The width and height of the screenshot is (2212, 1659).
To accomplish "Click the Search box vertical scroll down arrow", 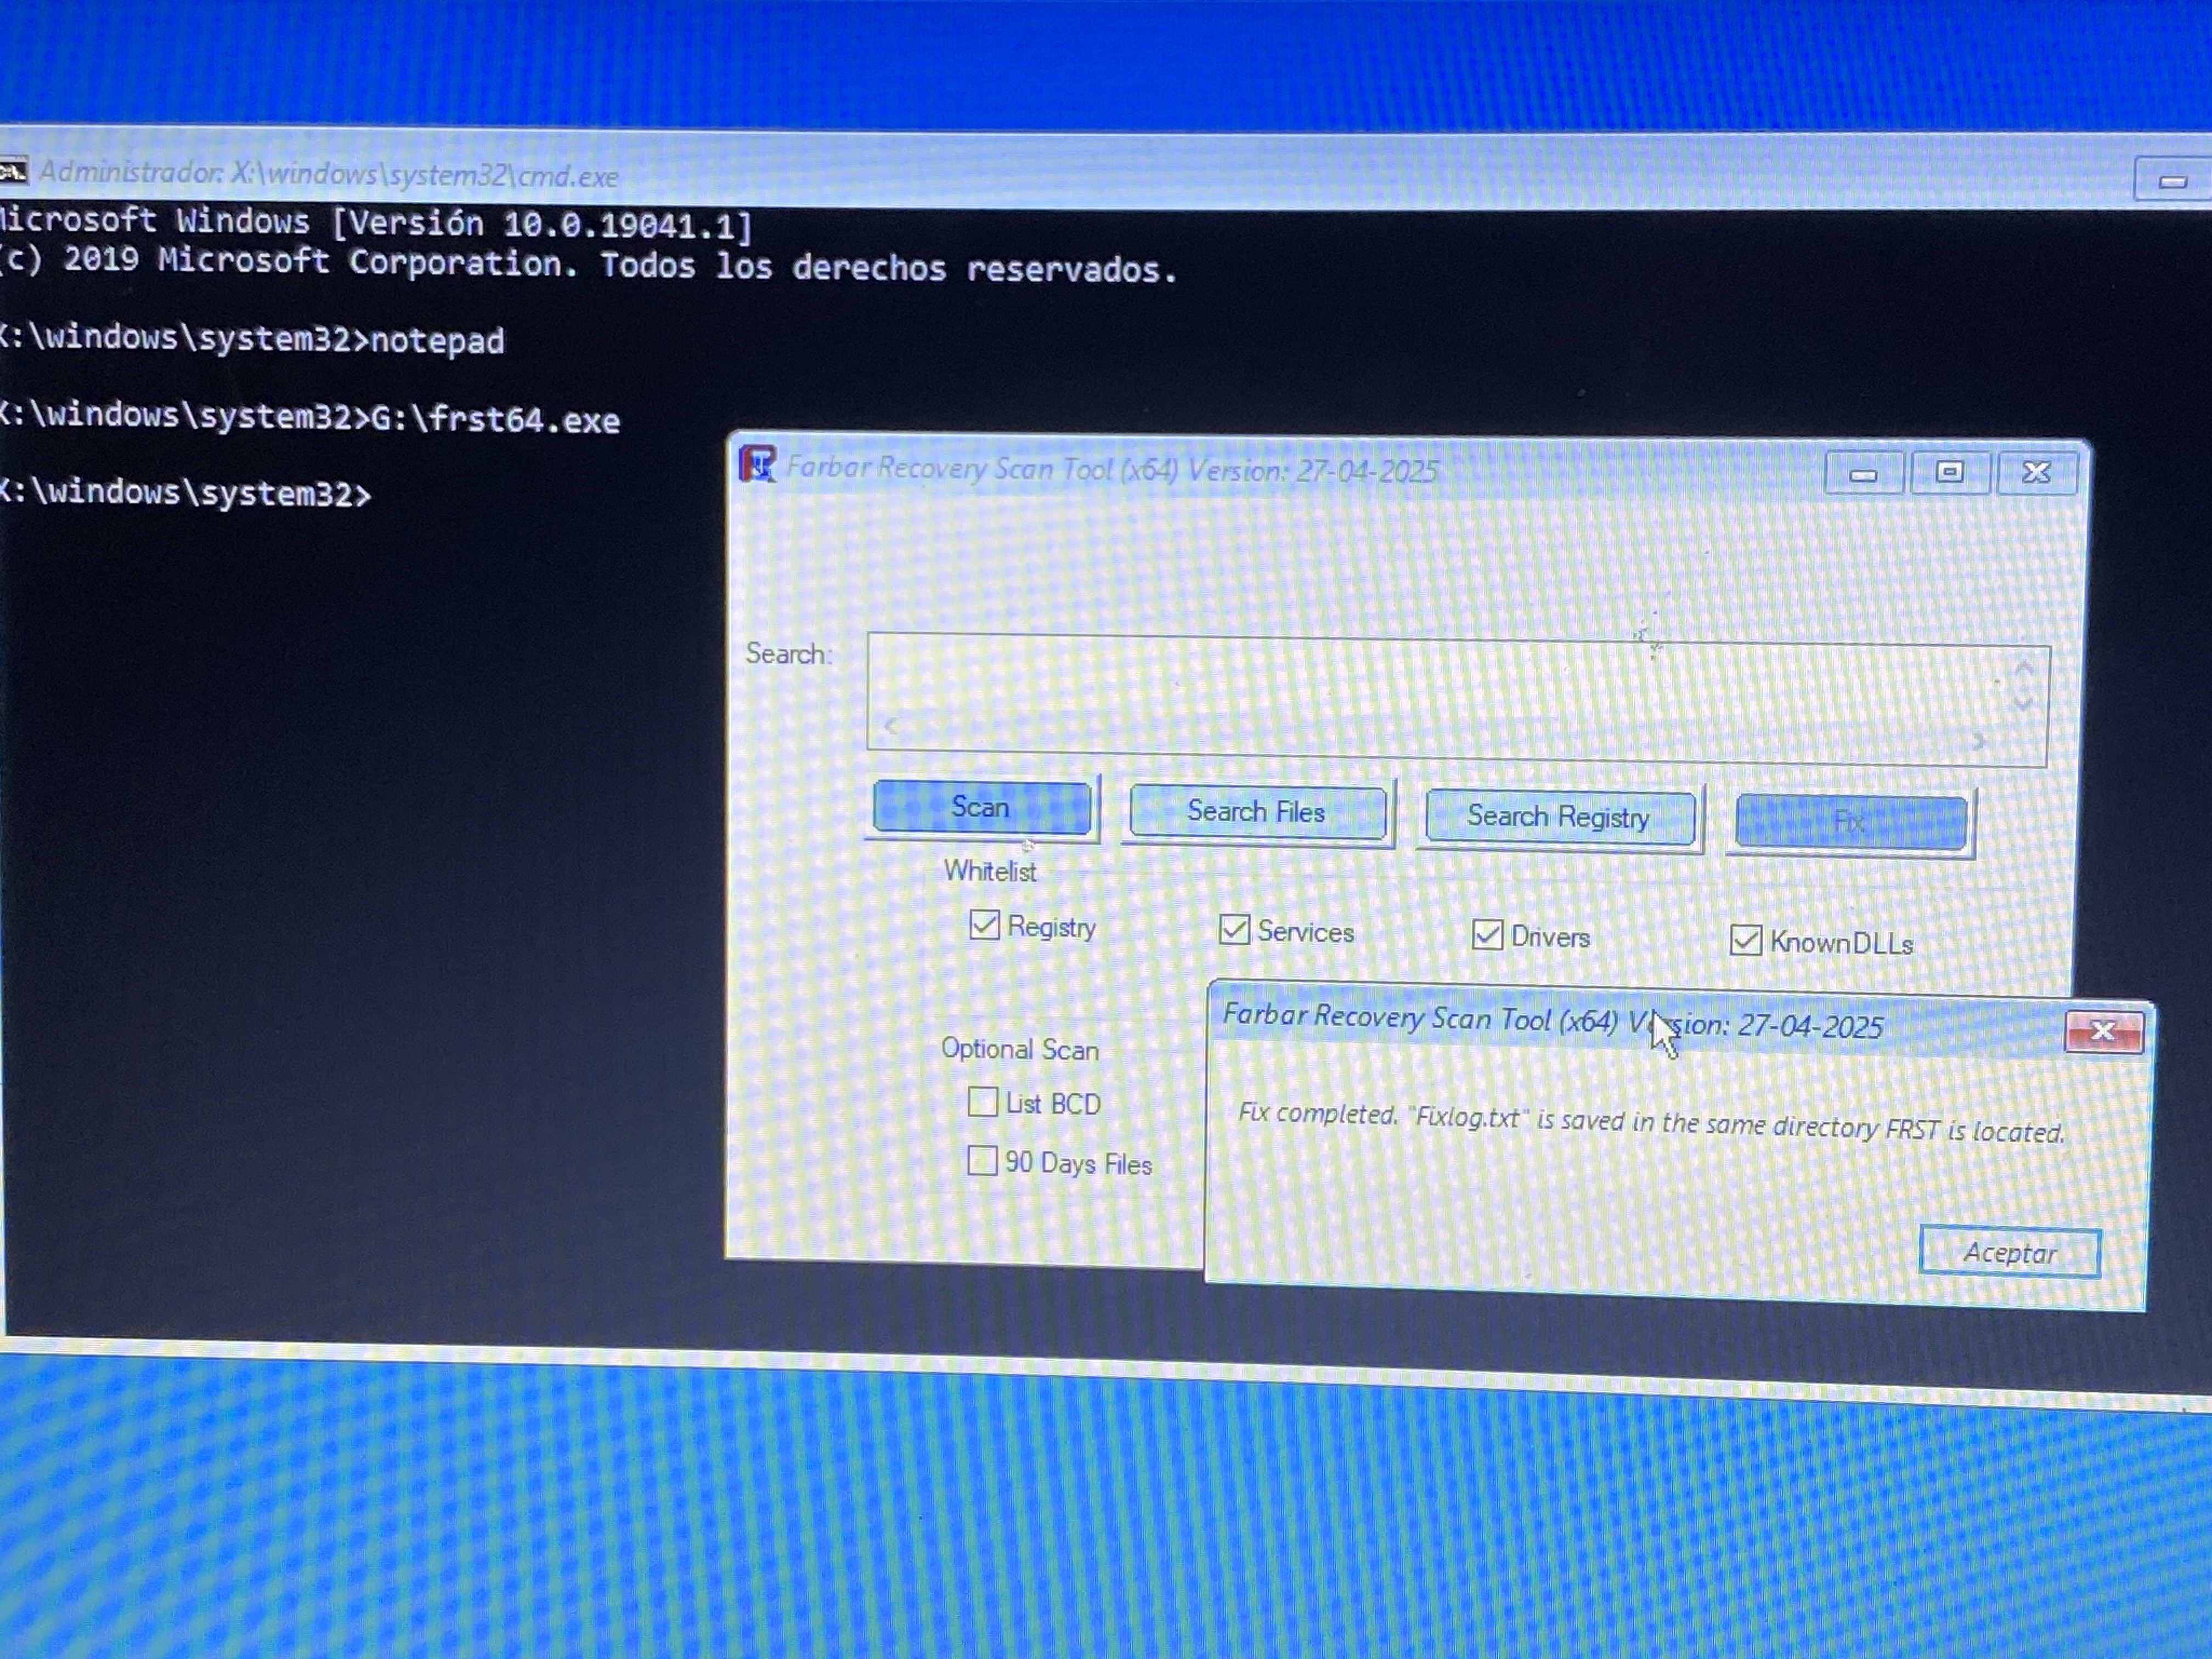I will click(x=2024, y=705).
